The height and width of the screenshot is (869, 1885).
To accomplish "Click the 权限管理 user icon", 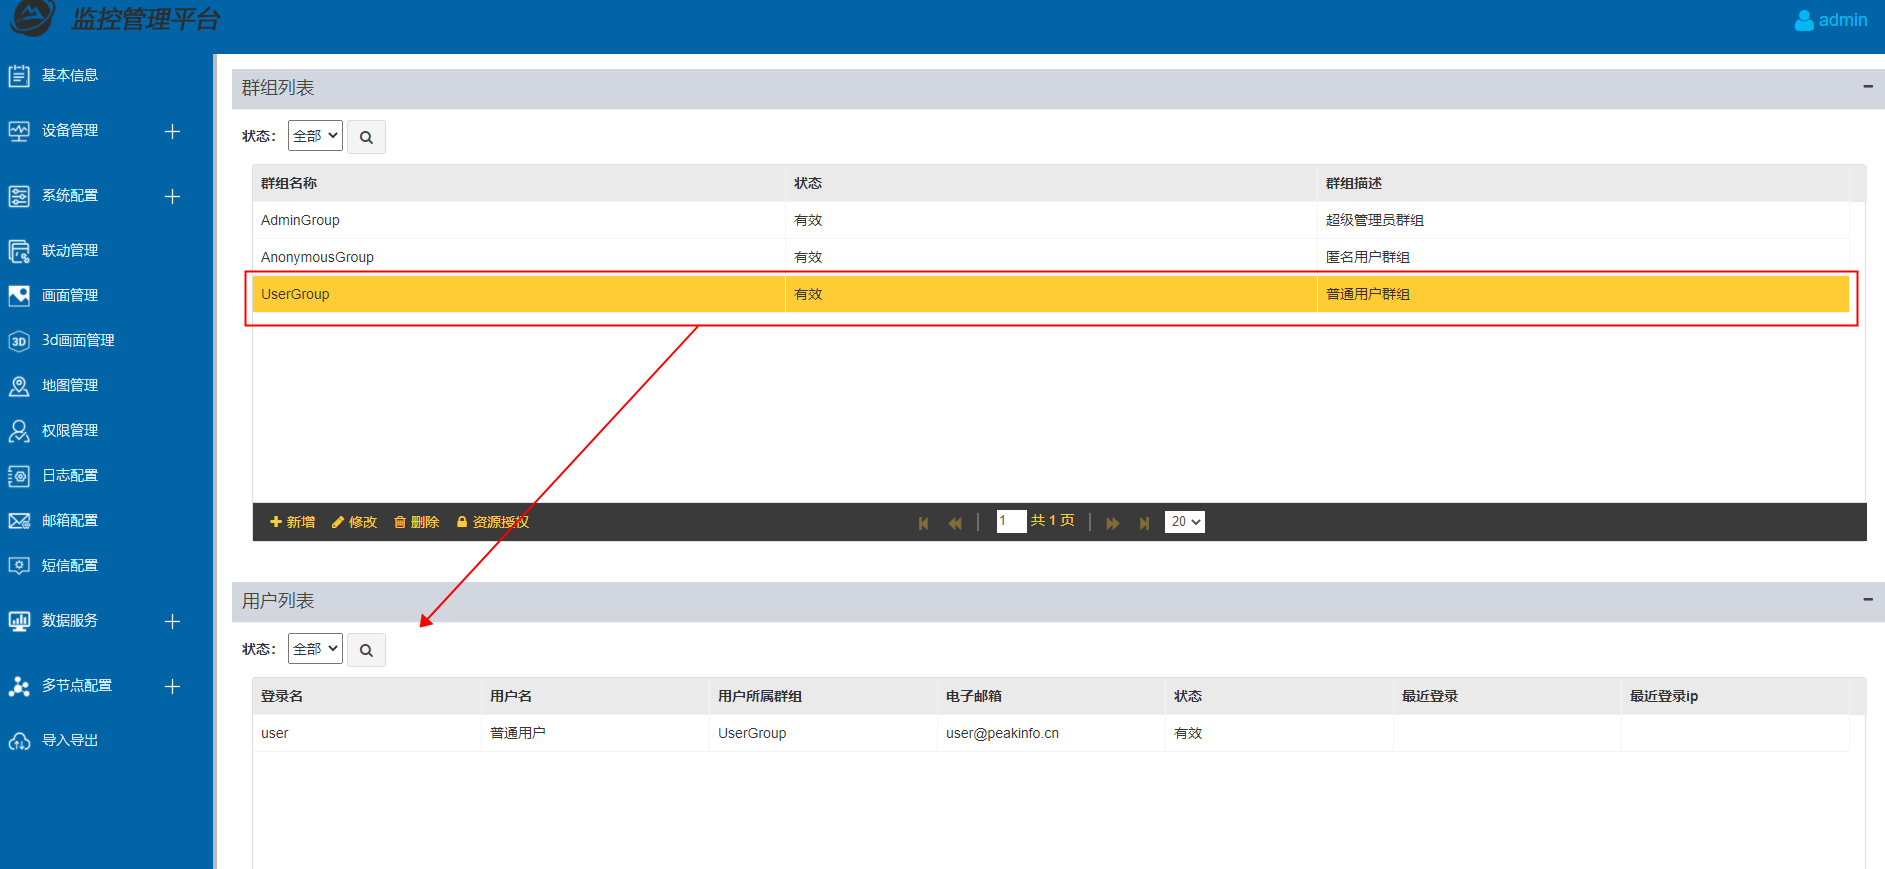I will point(19,431).
